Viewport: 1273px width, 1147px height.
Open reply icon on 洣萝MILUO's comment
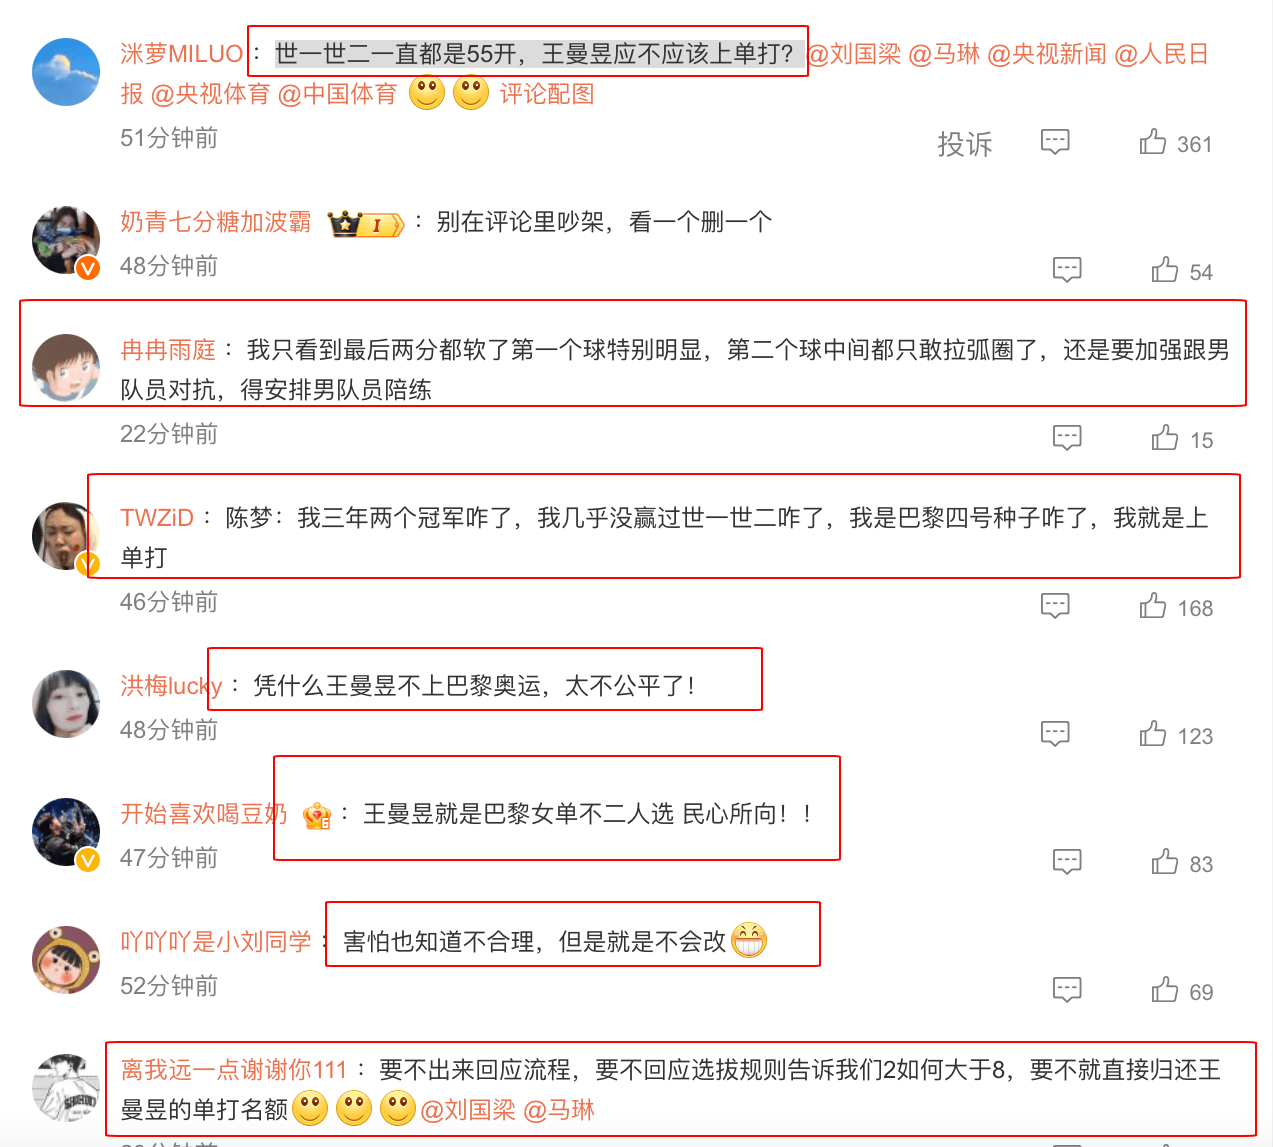coord(1055,141)
